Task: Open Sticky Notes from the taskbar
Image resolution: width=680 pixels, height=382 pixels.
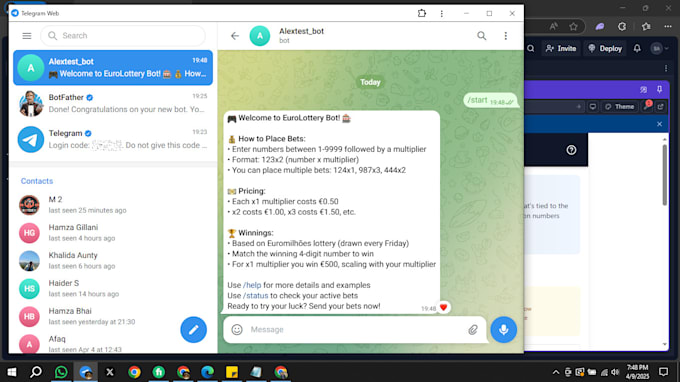Action: pyautogui.click(x=232, y=372)
